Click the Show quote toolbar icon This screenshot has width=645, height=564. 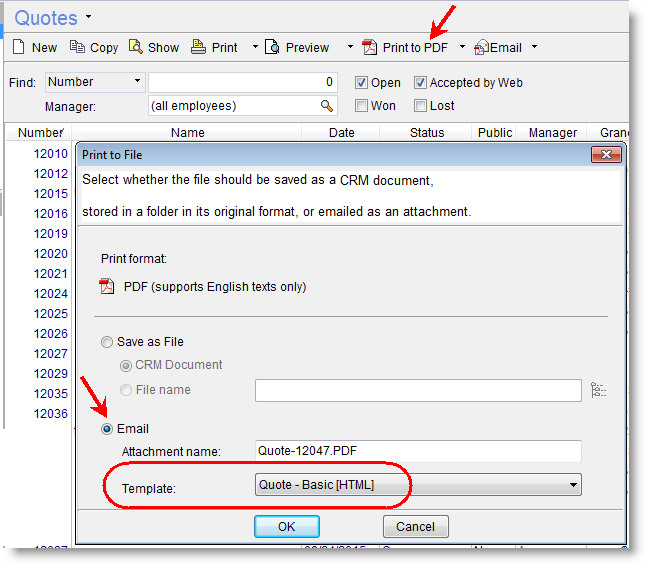pos(135,47)
